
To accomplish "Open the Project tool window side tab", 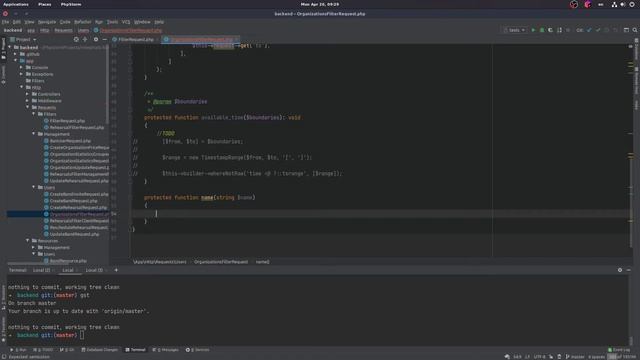I will pos(3,48).
